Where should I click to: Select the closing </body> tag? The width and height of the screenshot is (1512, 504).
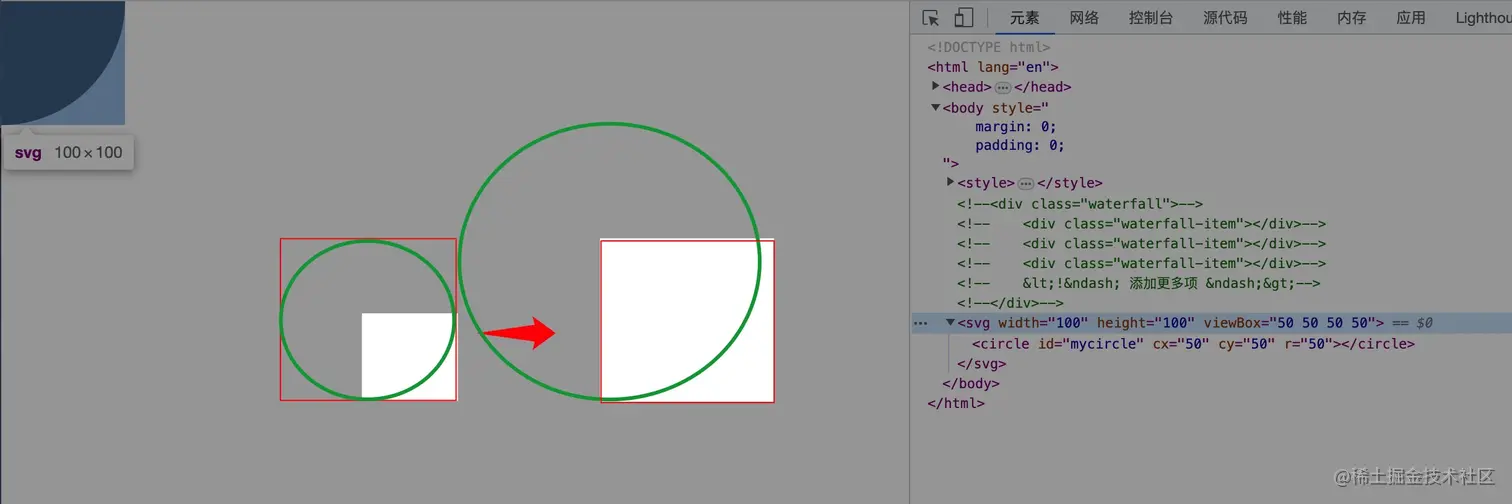coord(971,383)
